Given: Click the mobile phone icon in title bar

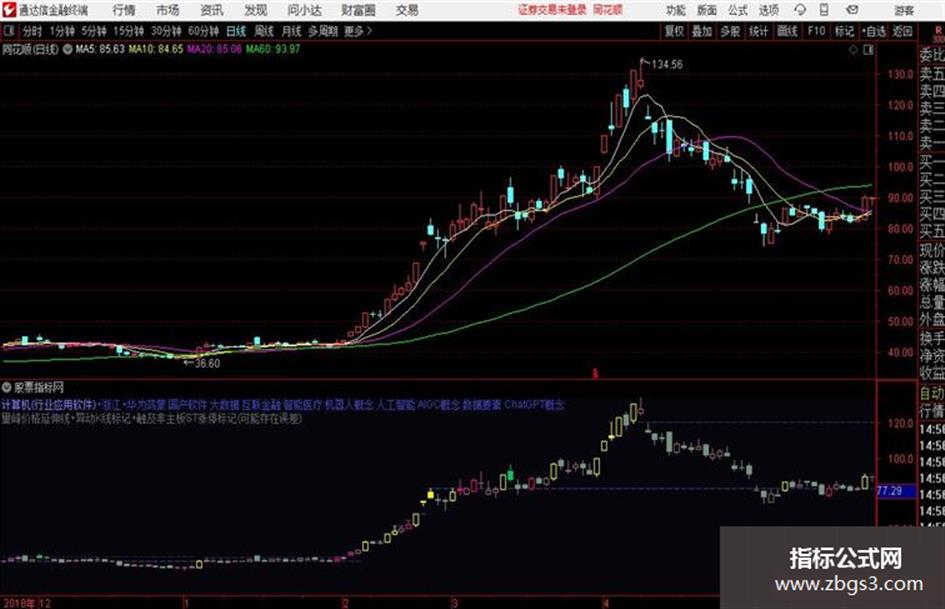Looking at the screenshot, I should pyautogui.click(x=824, y=10).
